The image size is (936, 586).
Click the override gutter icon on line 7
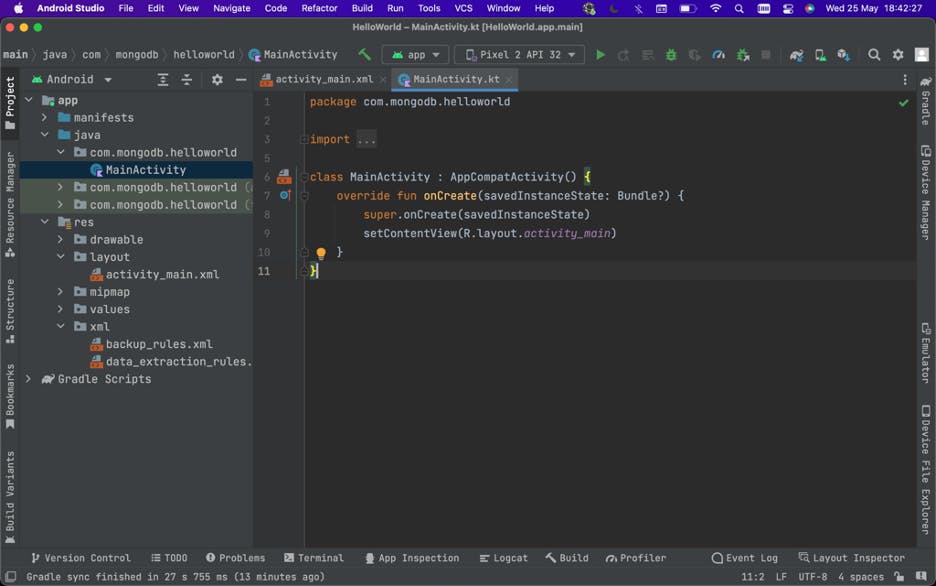pos(285,195)
